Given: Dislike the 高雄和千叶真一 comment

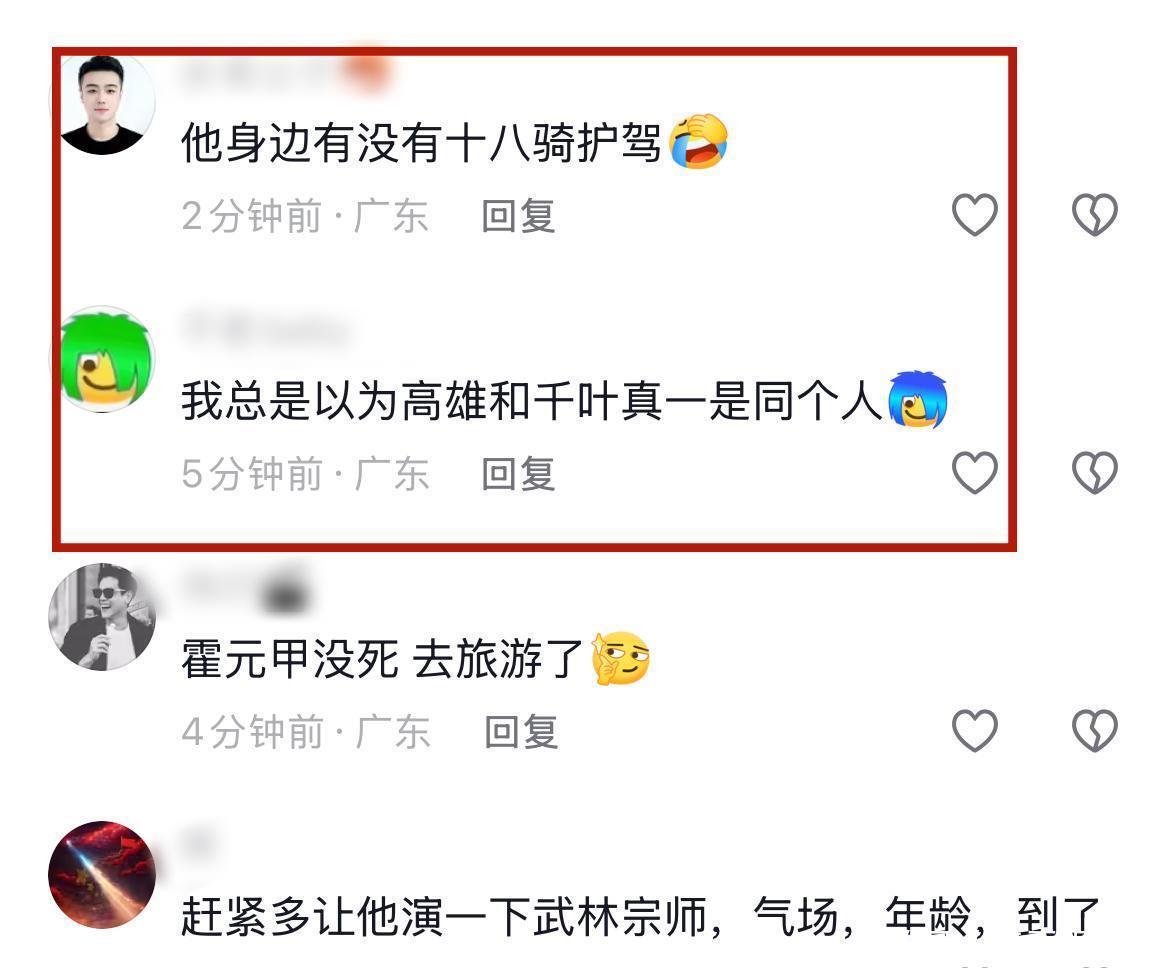Looking at the screenshot, I should [x=1095, y=472].
